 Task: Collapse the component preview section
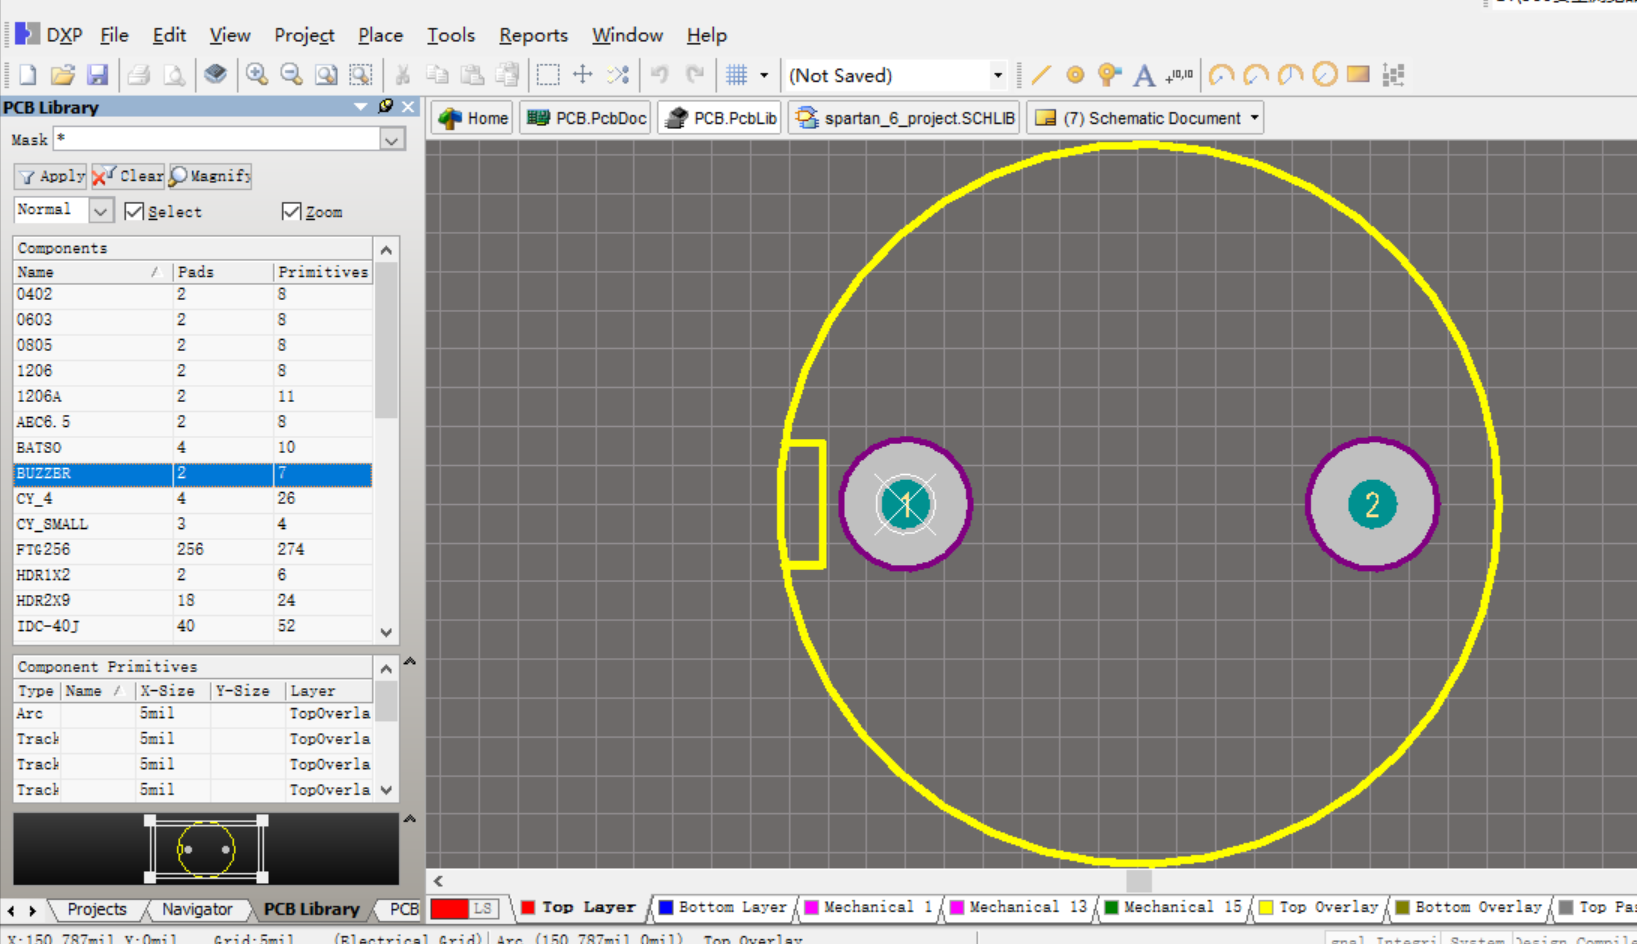pos(409,819)
